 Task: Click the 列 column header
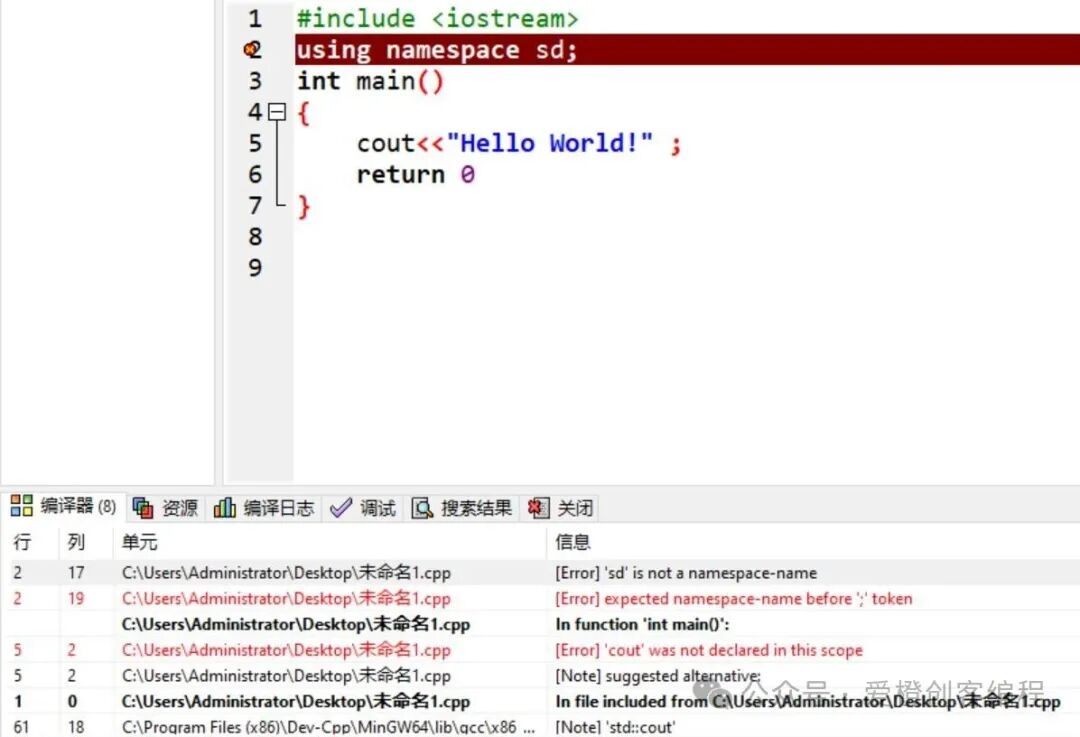click(x=76, y=542)
